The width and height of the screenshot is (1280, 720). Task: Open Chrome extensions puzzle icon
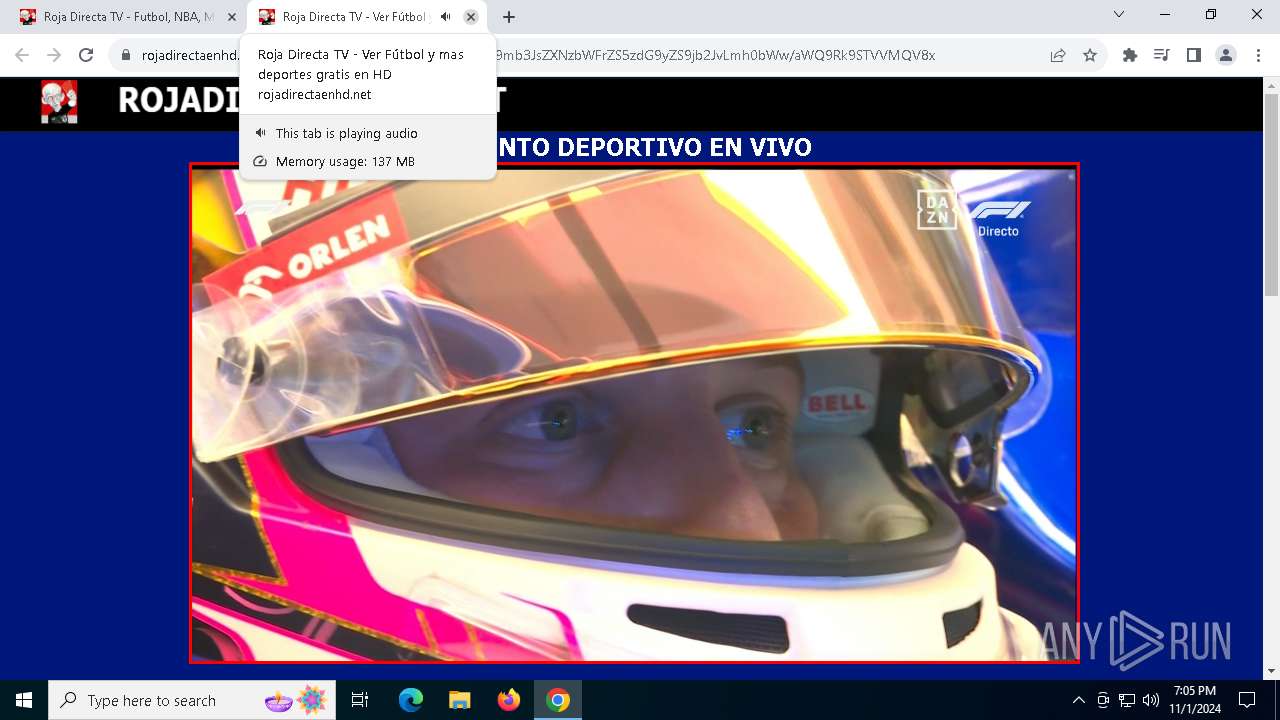[1130, 55]
